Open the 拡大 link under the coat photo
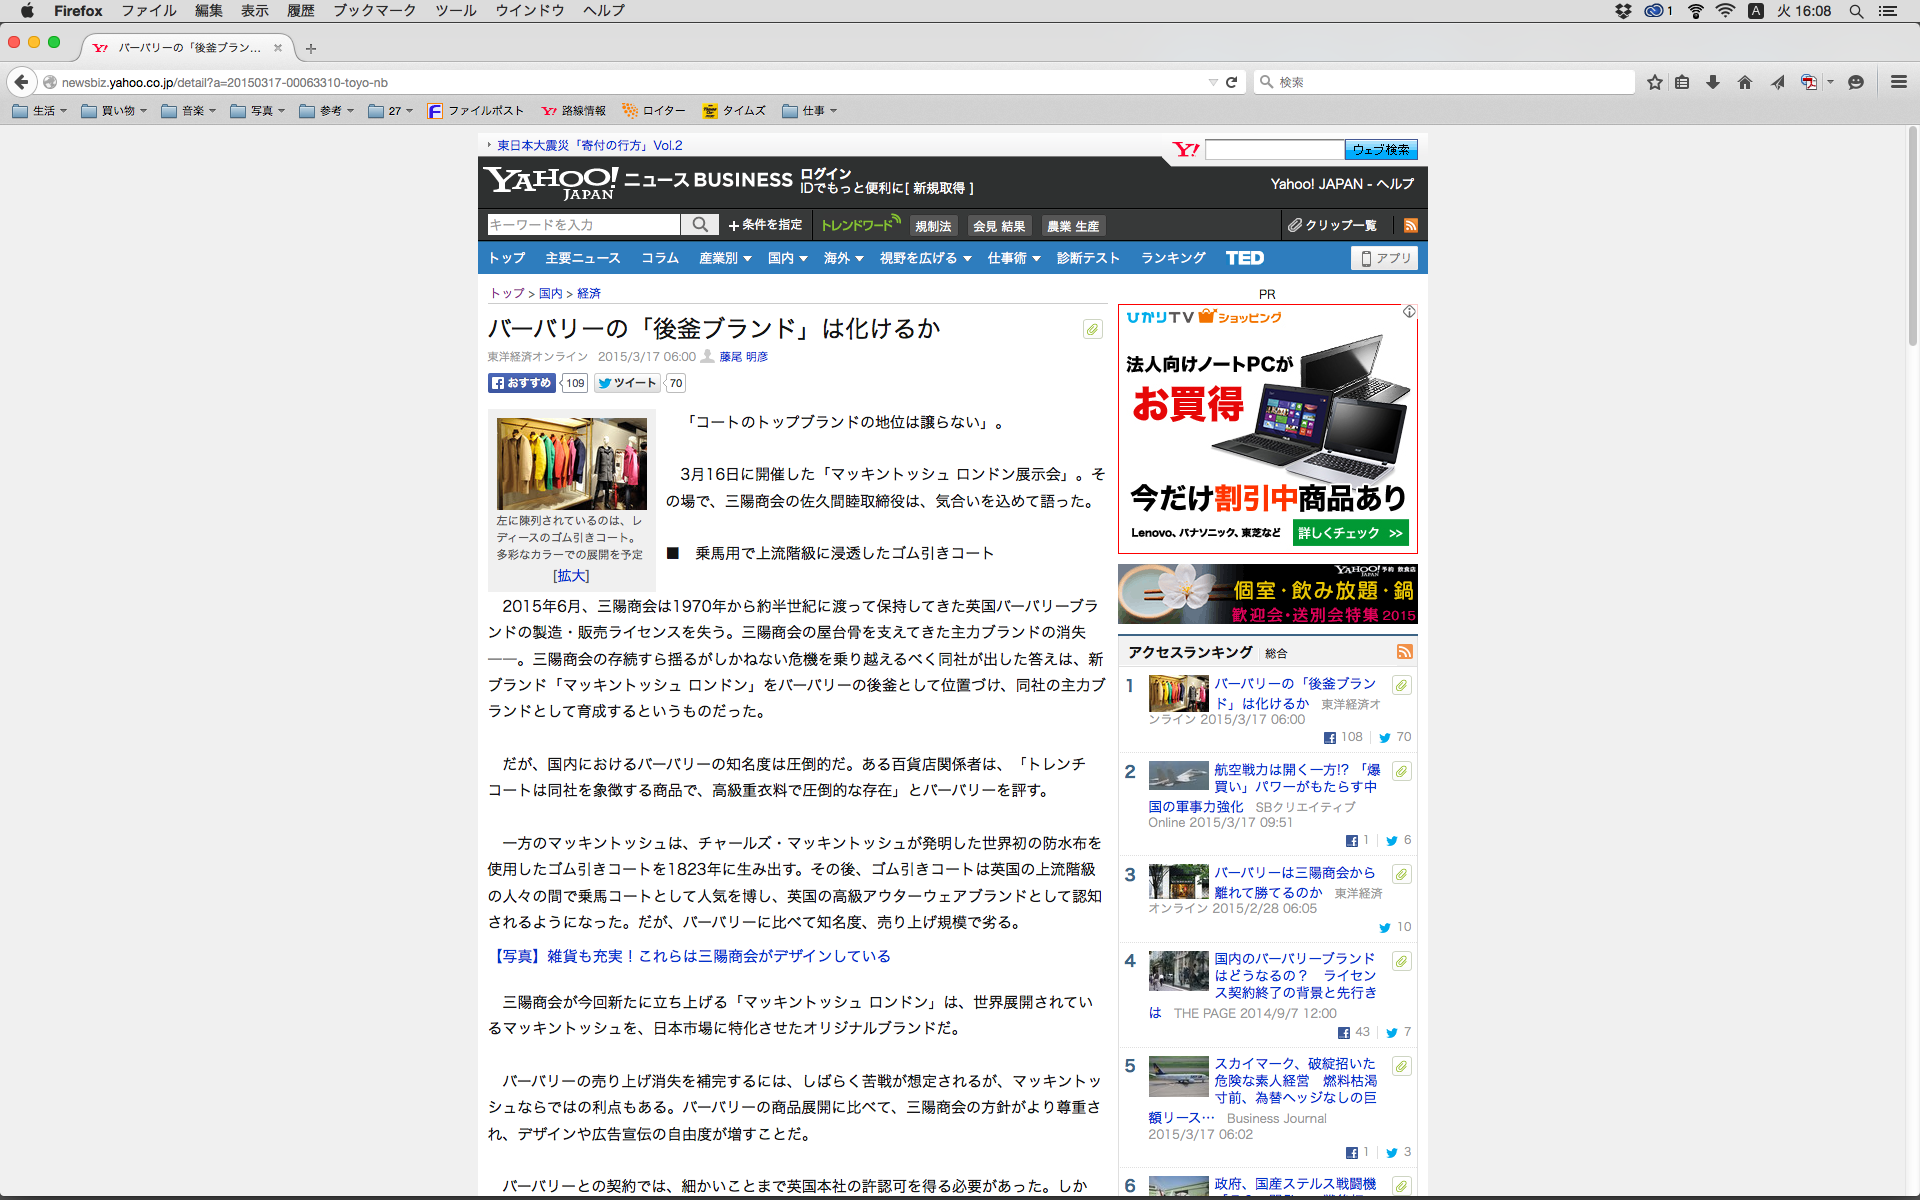This screenshot has height=1200, width=1920. click(x=571, y=576)
